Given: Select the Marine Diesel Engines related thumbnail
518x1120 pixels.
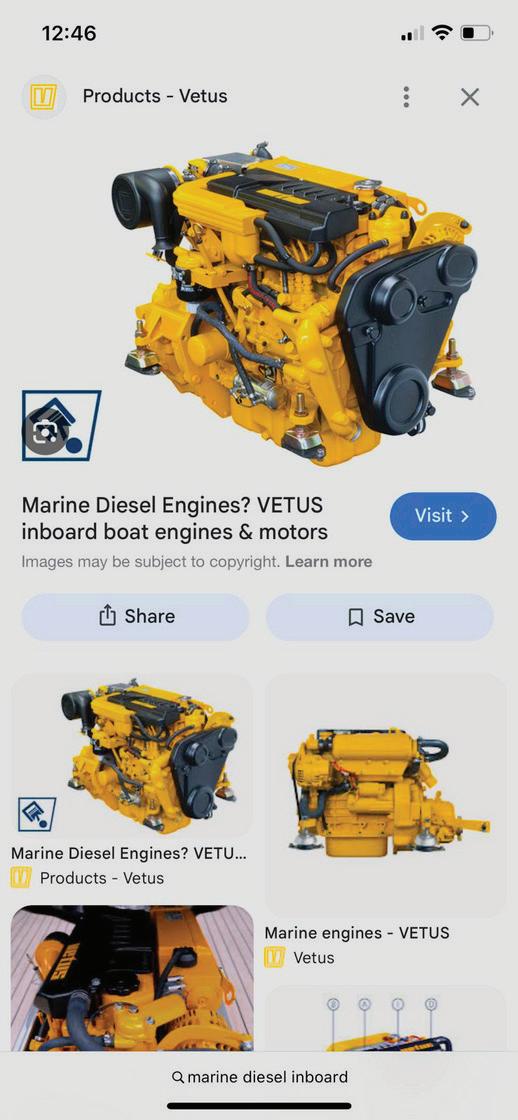Looking at the screenshot, I should point(132,756).
